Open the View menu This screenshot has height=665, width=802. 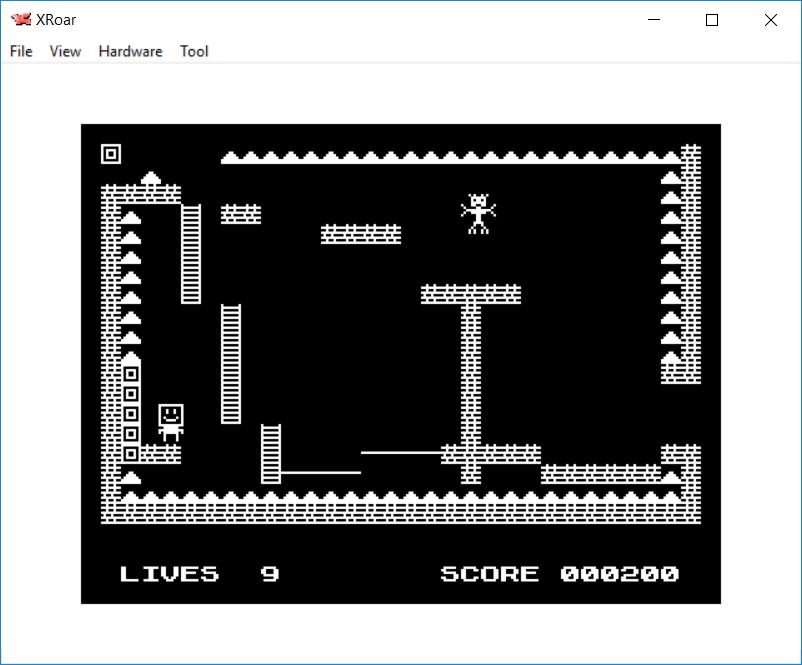coord(65,51)
